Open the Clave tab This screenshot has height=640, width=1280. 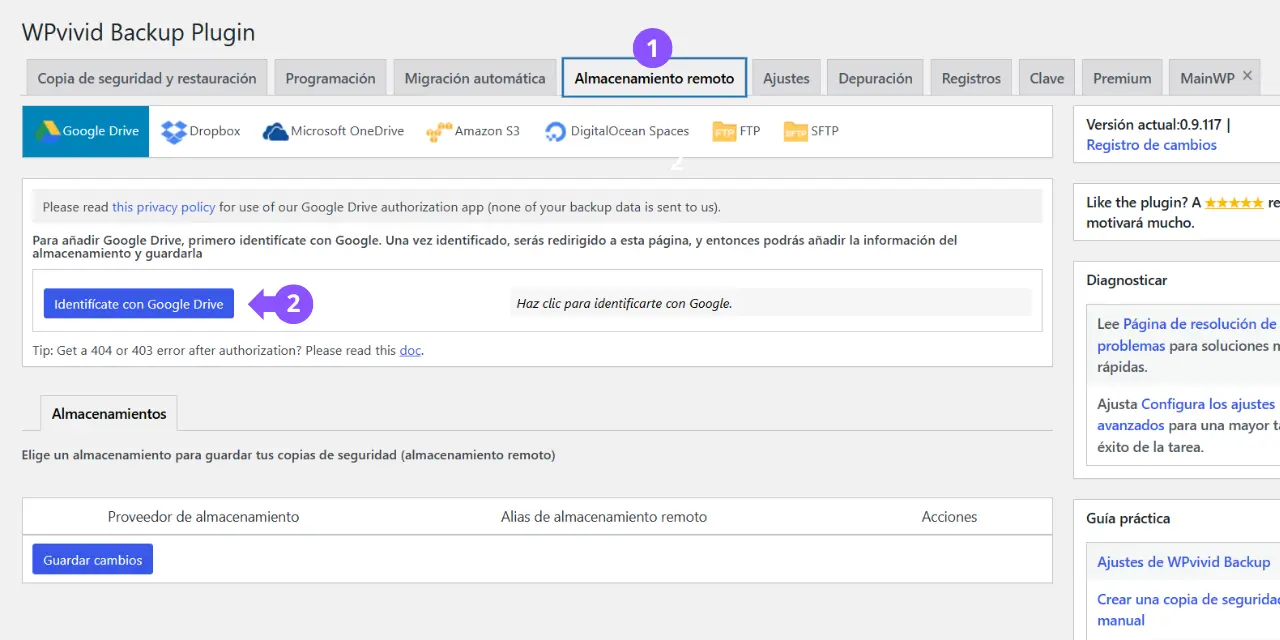click(x=1047, y=78)
